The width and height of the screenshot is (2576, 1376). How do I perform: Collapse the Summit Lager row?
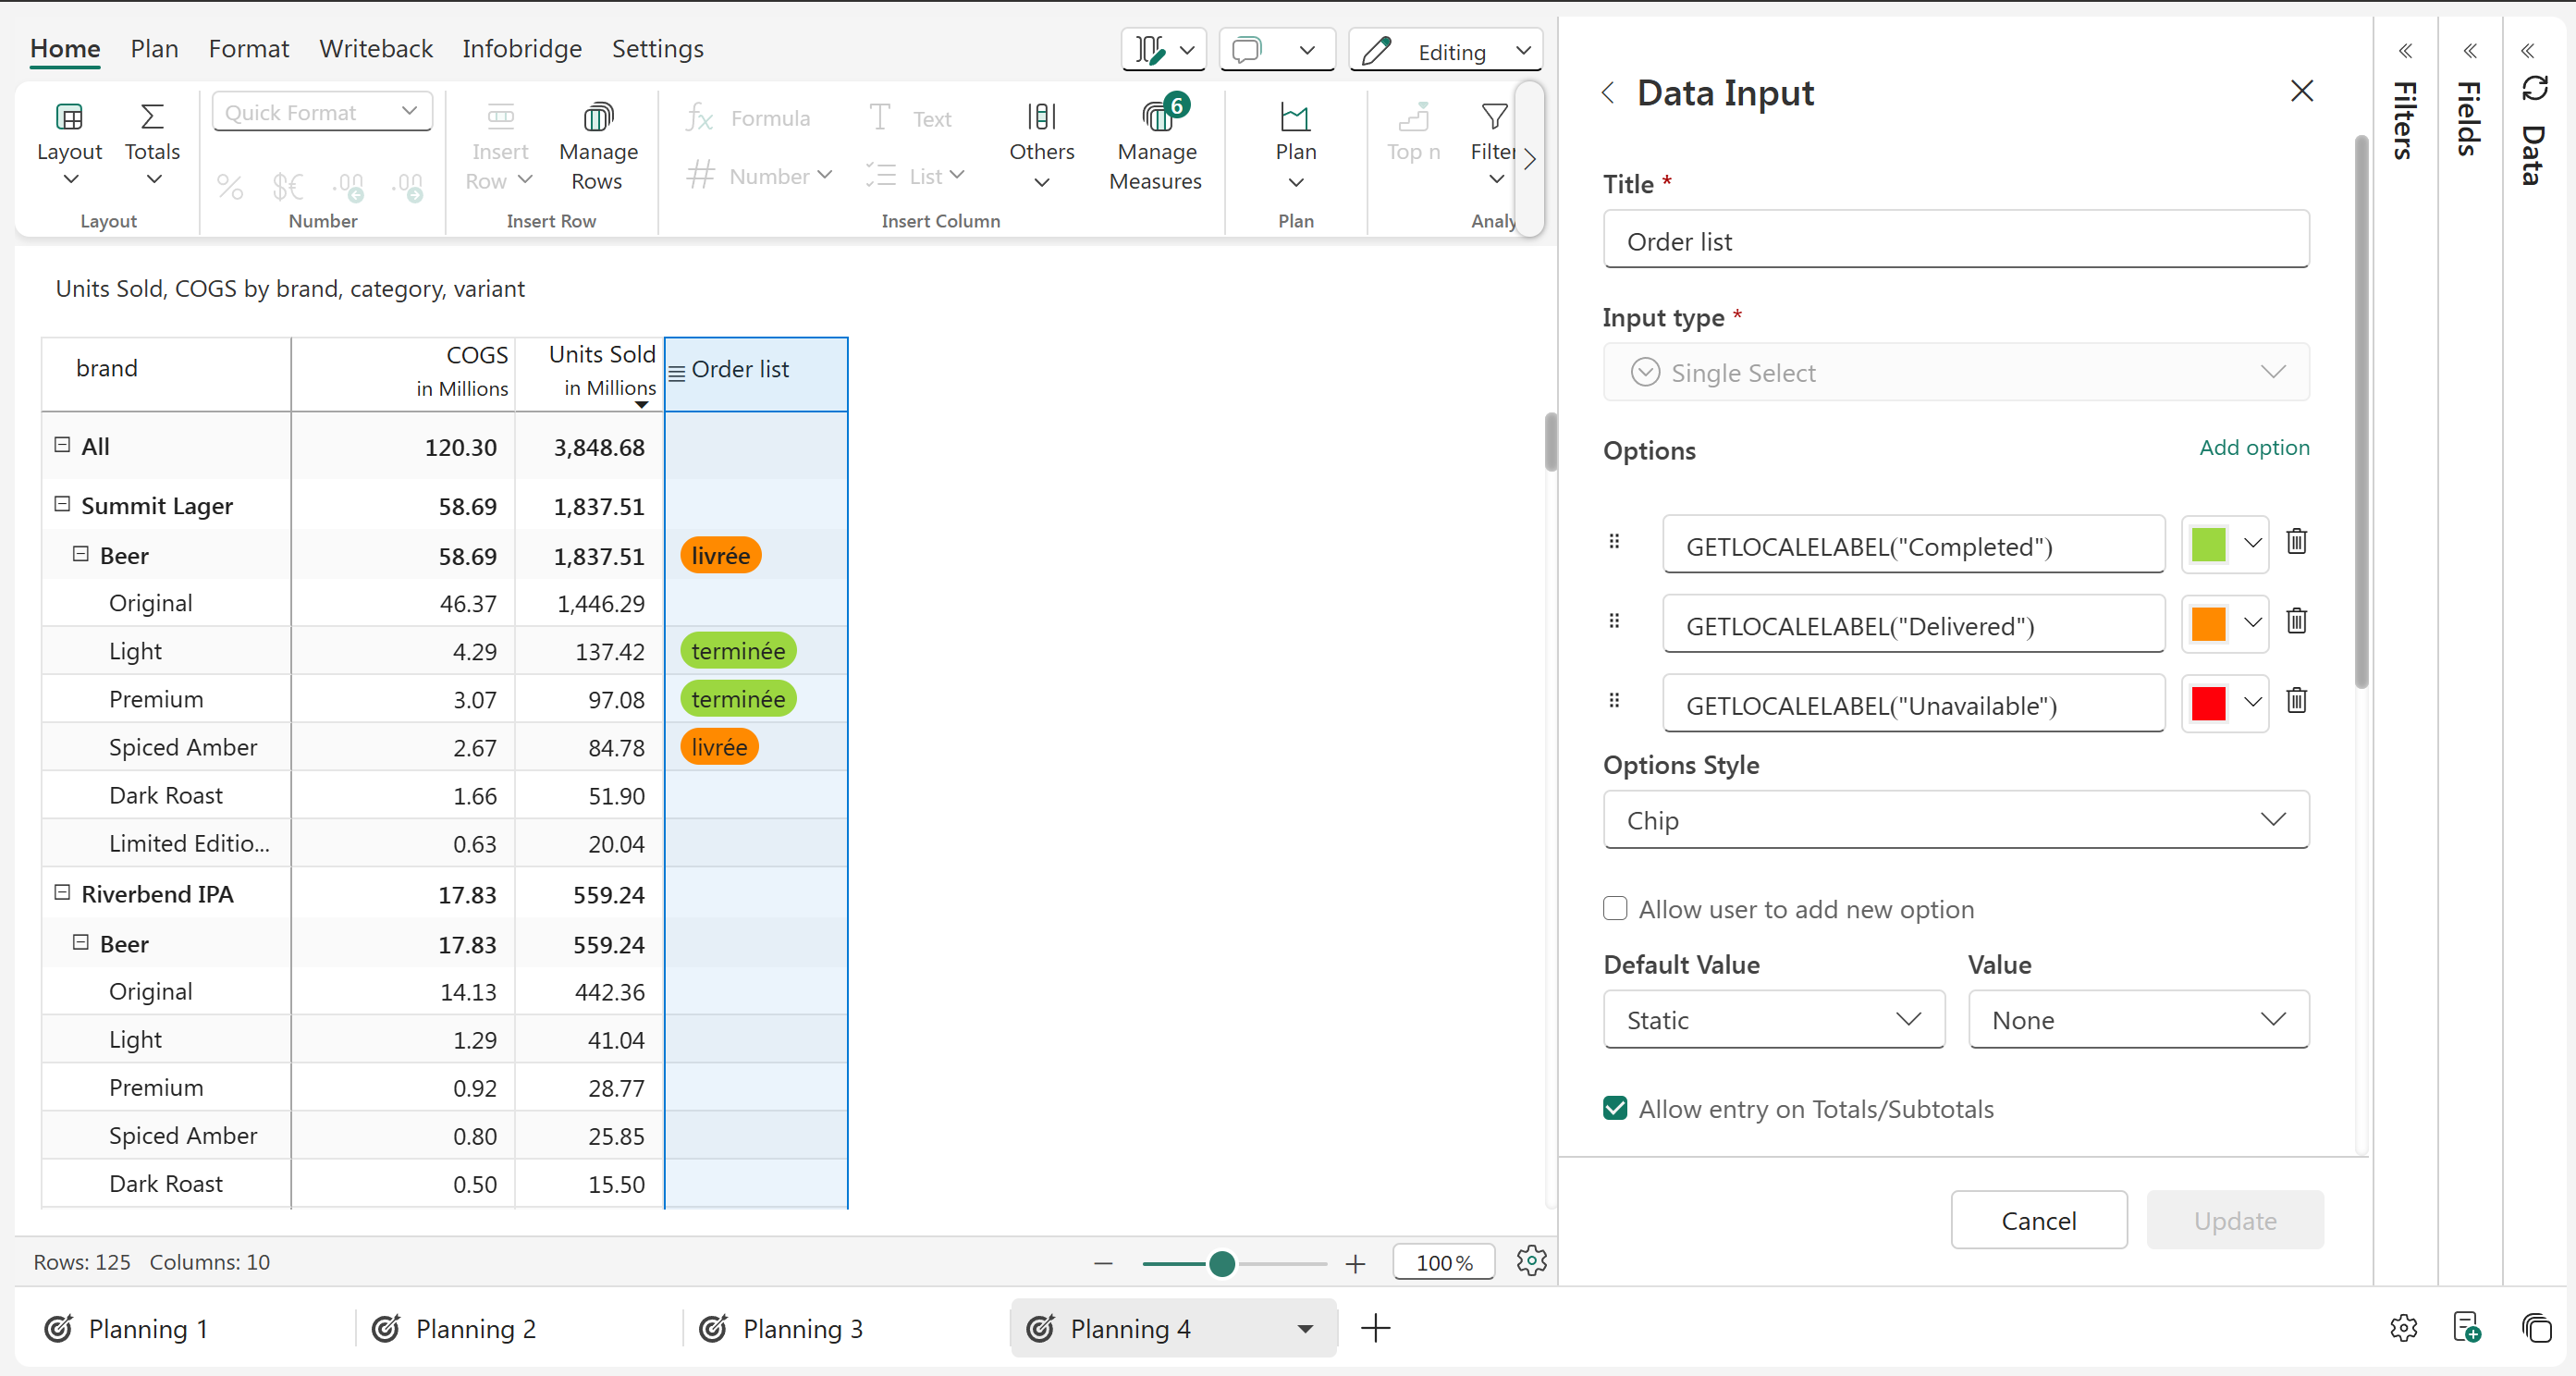click(x=62, y=504)
